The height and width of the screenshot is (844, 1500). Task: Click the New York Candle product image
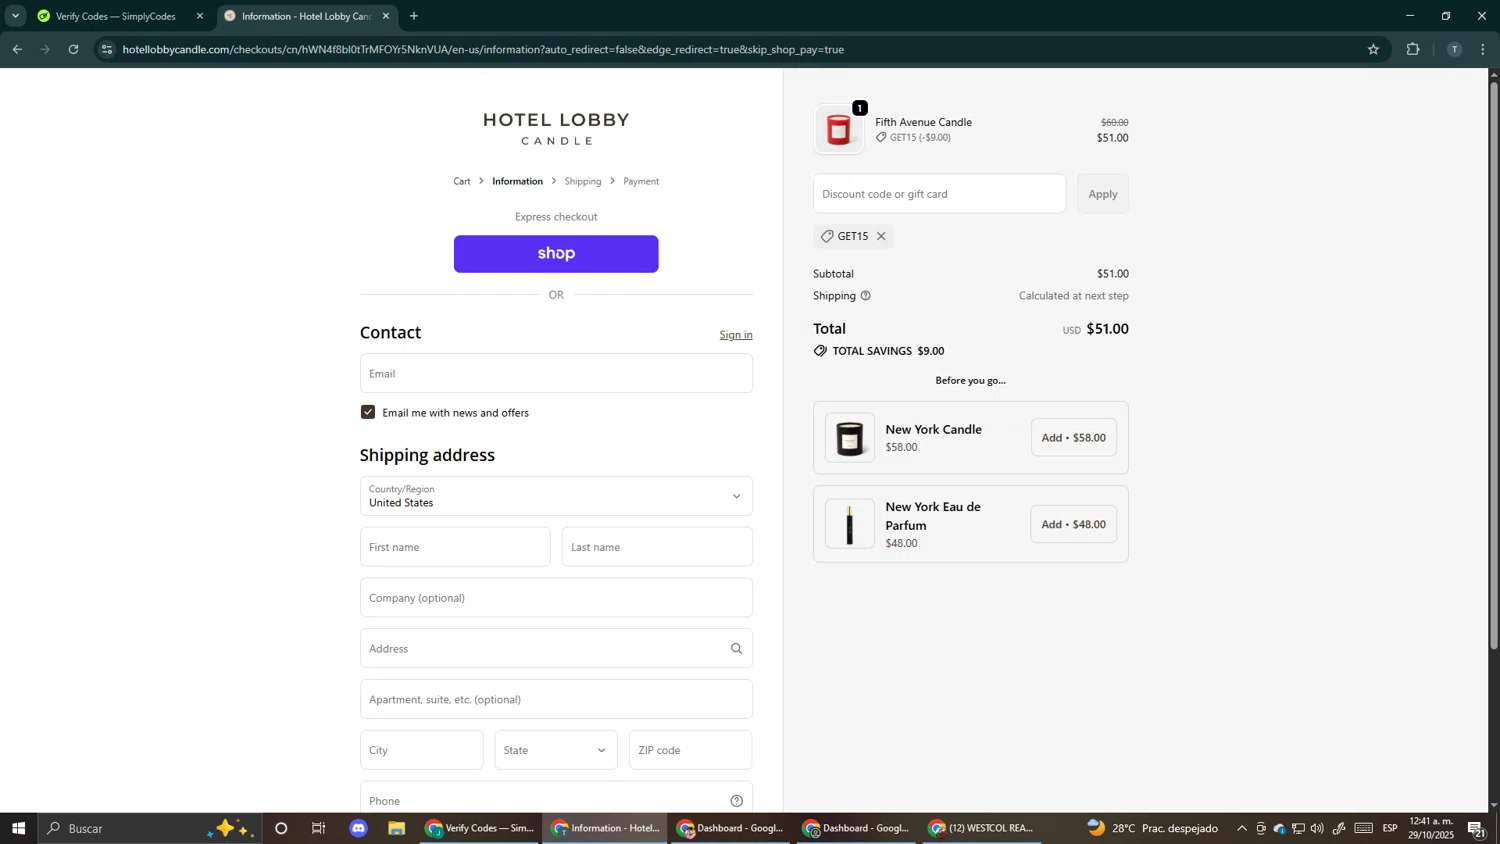tap(850, 438)
